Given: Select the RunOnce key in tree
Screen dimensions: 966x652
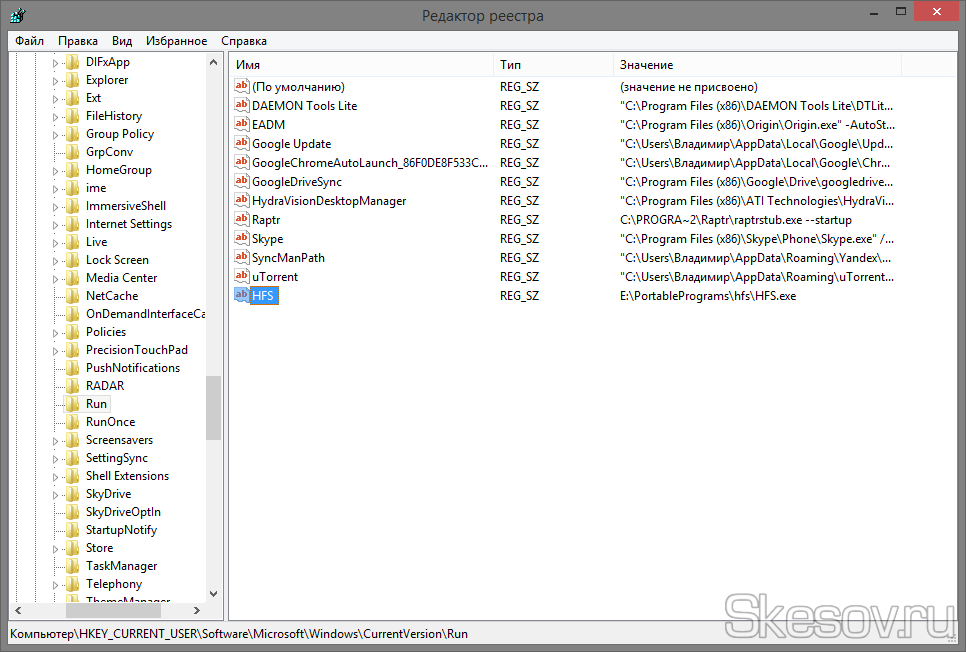Looking at the screenshot, I should pyautogui.click(x=110, y=422).
